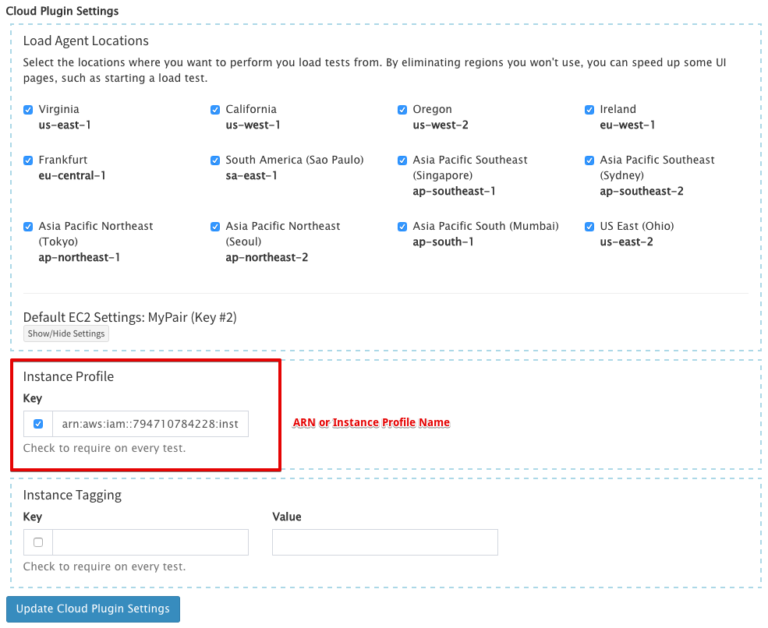Uncheck Asia Pacific Northeast (Tokyo) checkbox

[28, 226]
